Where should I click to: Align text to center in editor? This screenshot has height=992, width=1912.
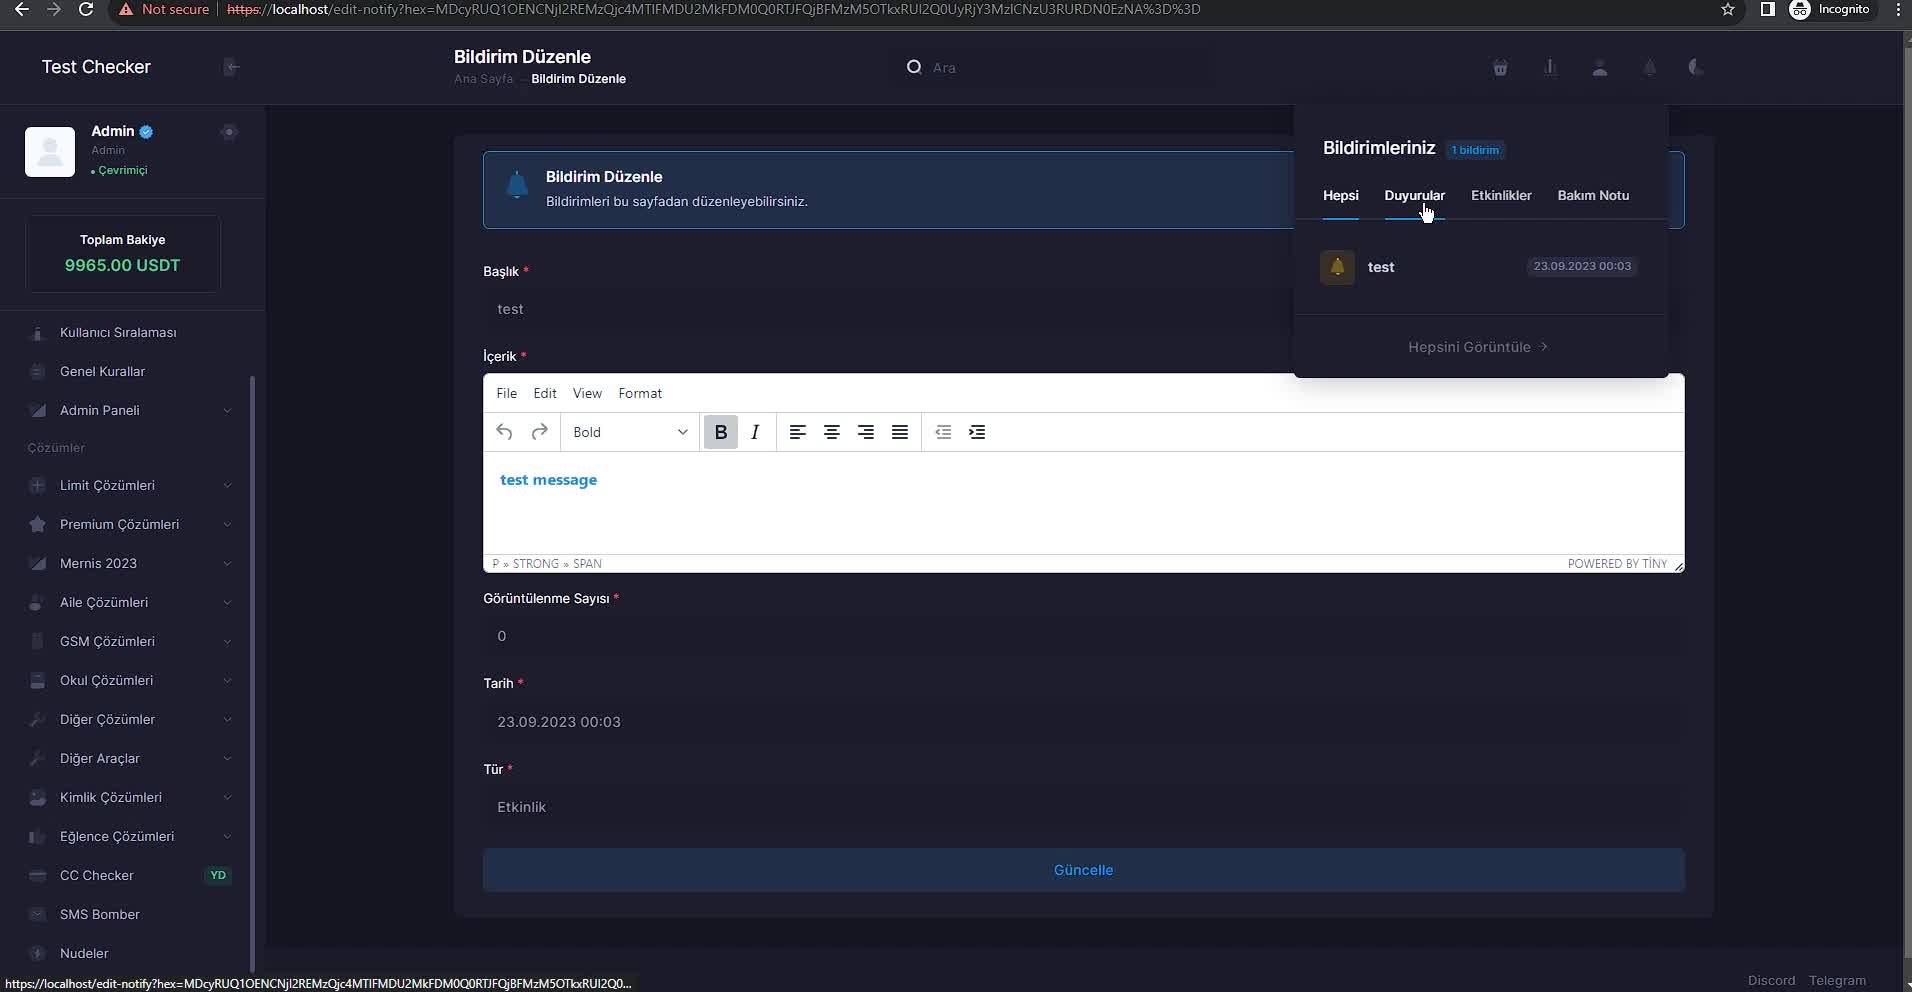pyautogui.click(x=831, y=432)
